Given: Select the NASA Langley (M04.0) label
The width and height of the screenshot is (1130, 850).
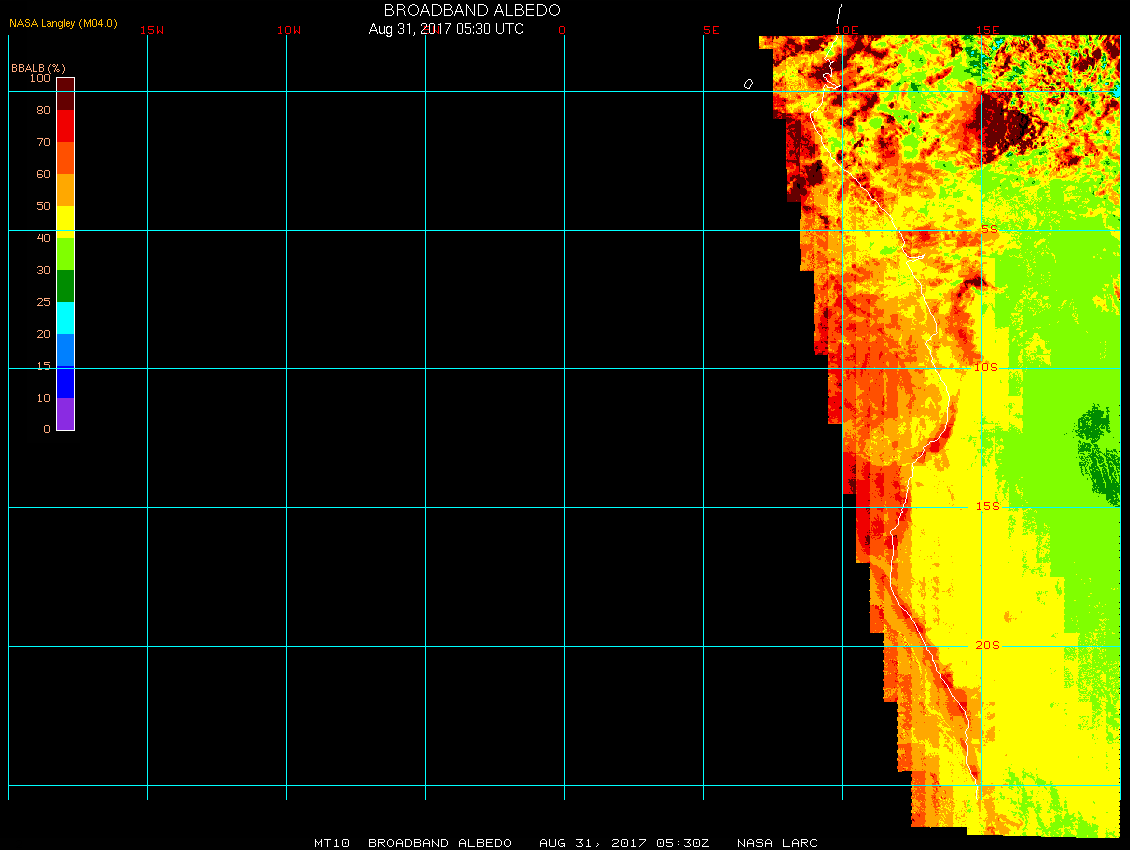Looking at the screenshot, I should click(63, 23).
